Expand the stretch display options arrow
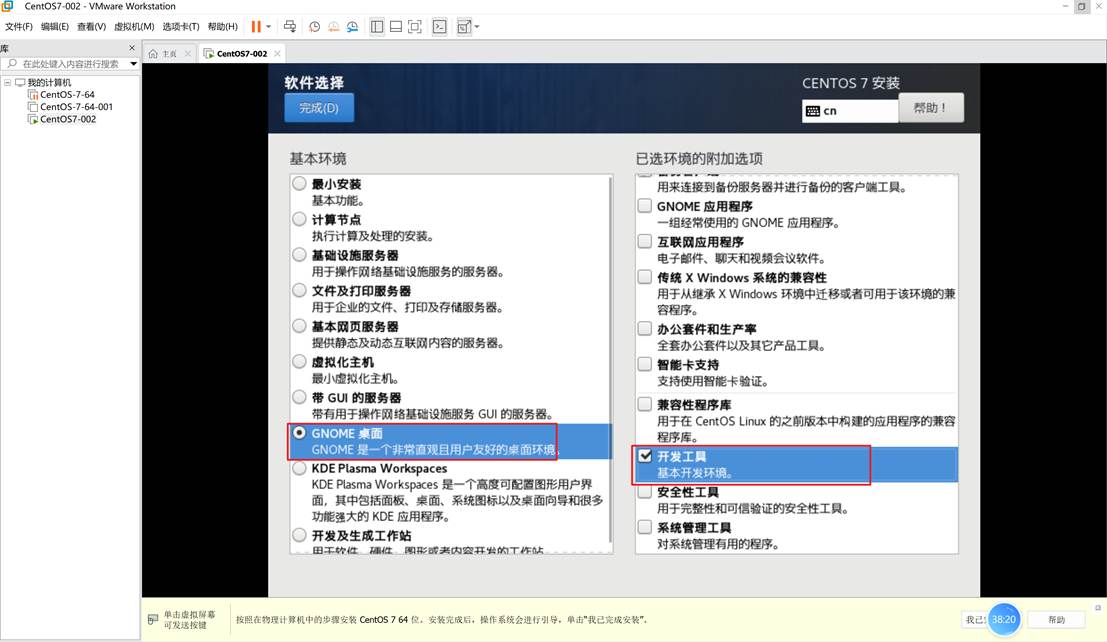 pyautogui.click(x=477, y=27)
